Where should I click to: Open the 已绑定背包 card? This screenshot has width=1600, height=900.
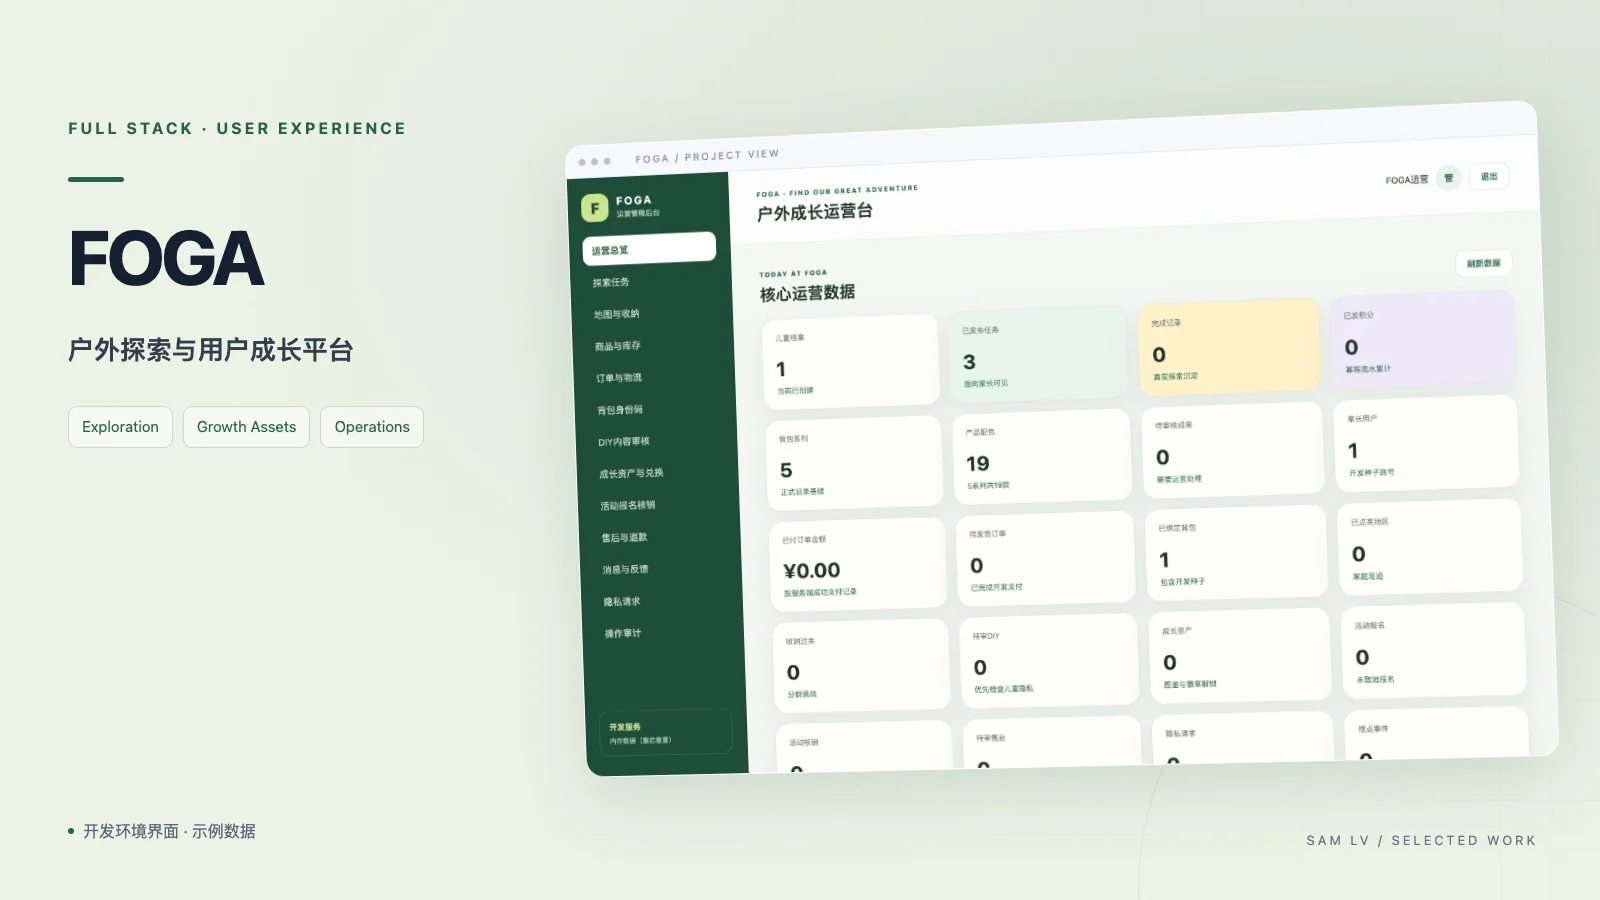point(1237,553)
